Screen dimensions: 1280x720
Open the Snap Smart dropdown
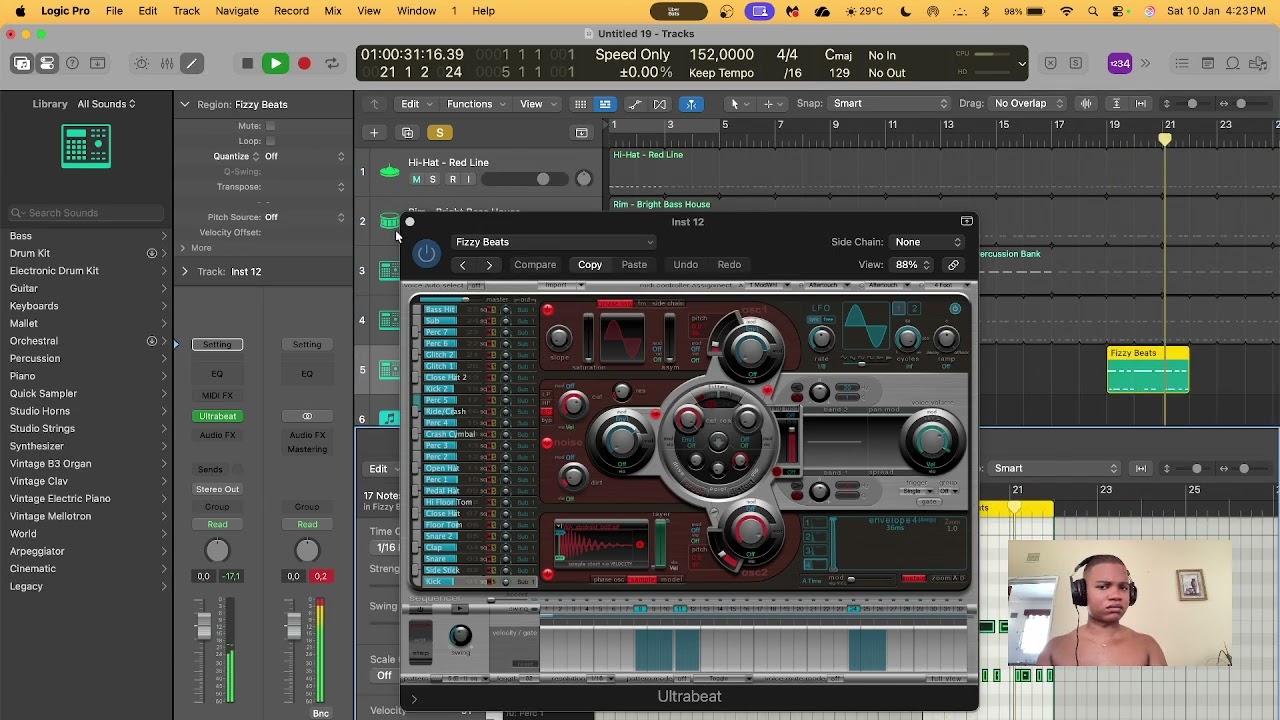(890, 103)
